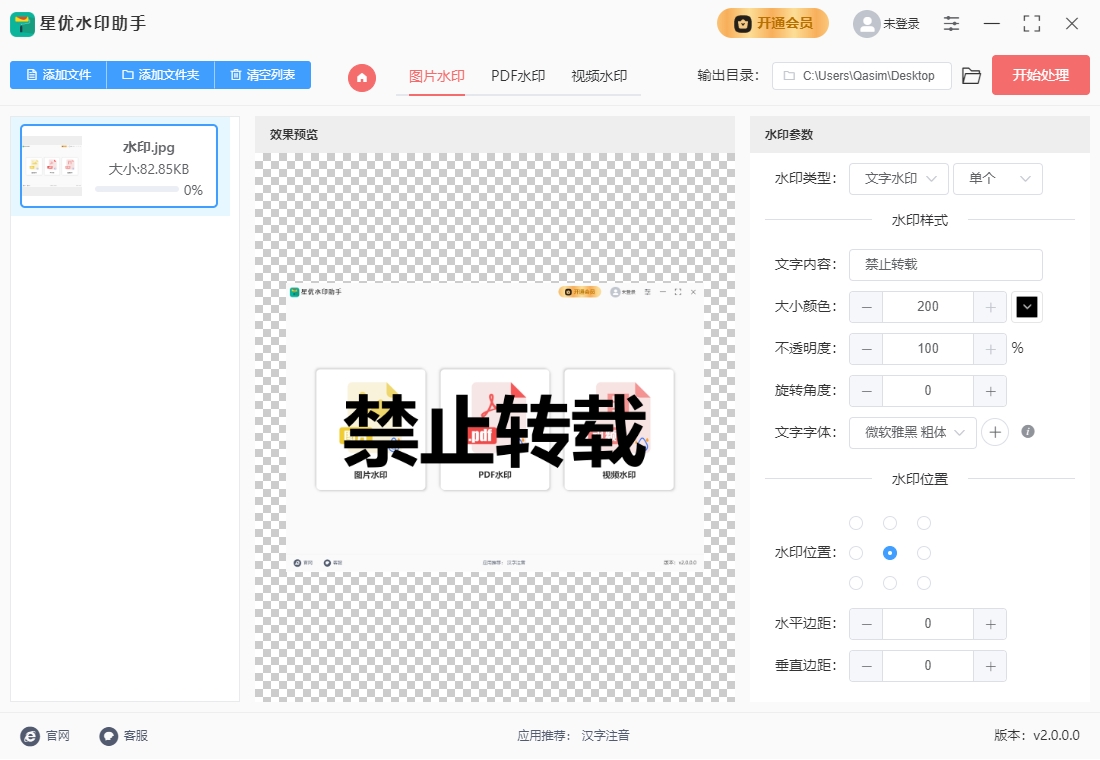The width and height of the screenshot is (1100, 760).
Task: Click the user avatar icon 未登录
Action: pos(866,23)
